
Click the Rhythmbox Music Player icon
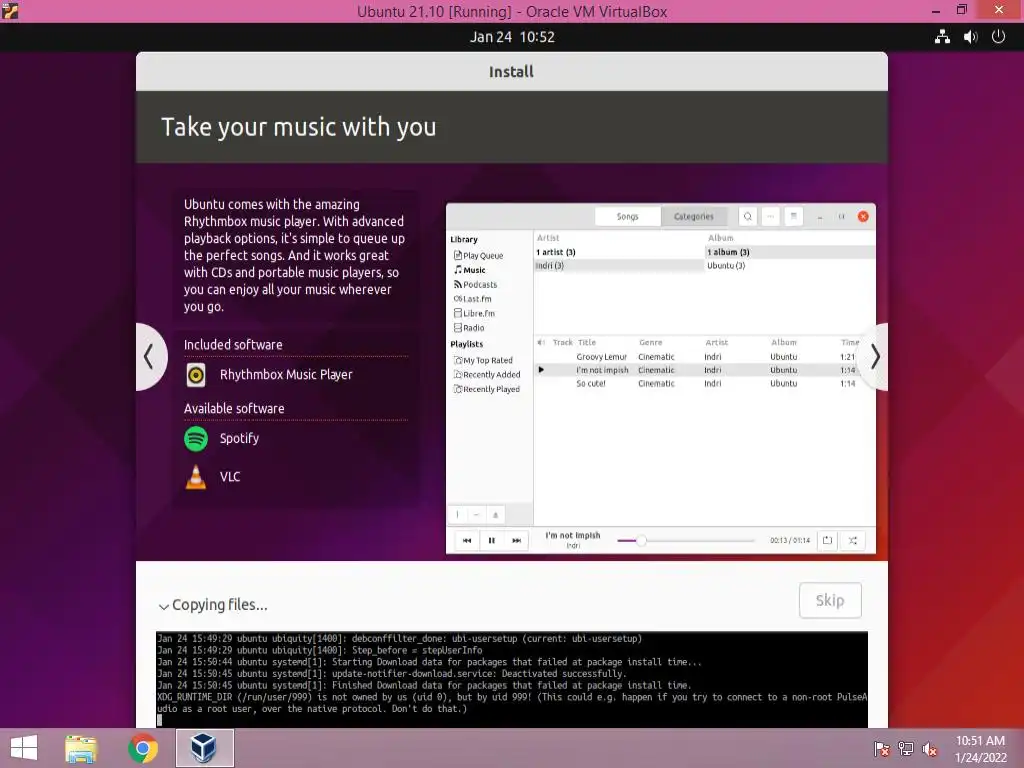click(196, 375)
